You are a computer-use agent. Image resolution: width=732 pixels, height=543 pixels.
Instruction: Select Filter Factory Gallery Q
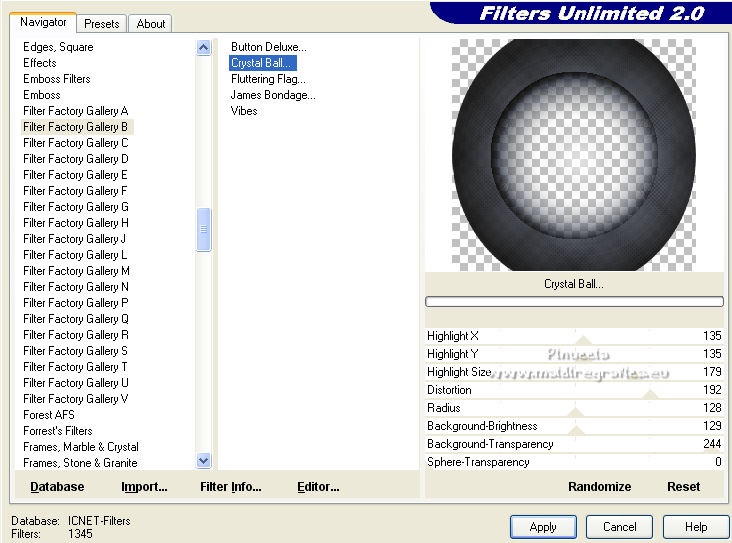click(x=76, y=319)
